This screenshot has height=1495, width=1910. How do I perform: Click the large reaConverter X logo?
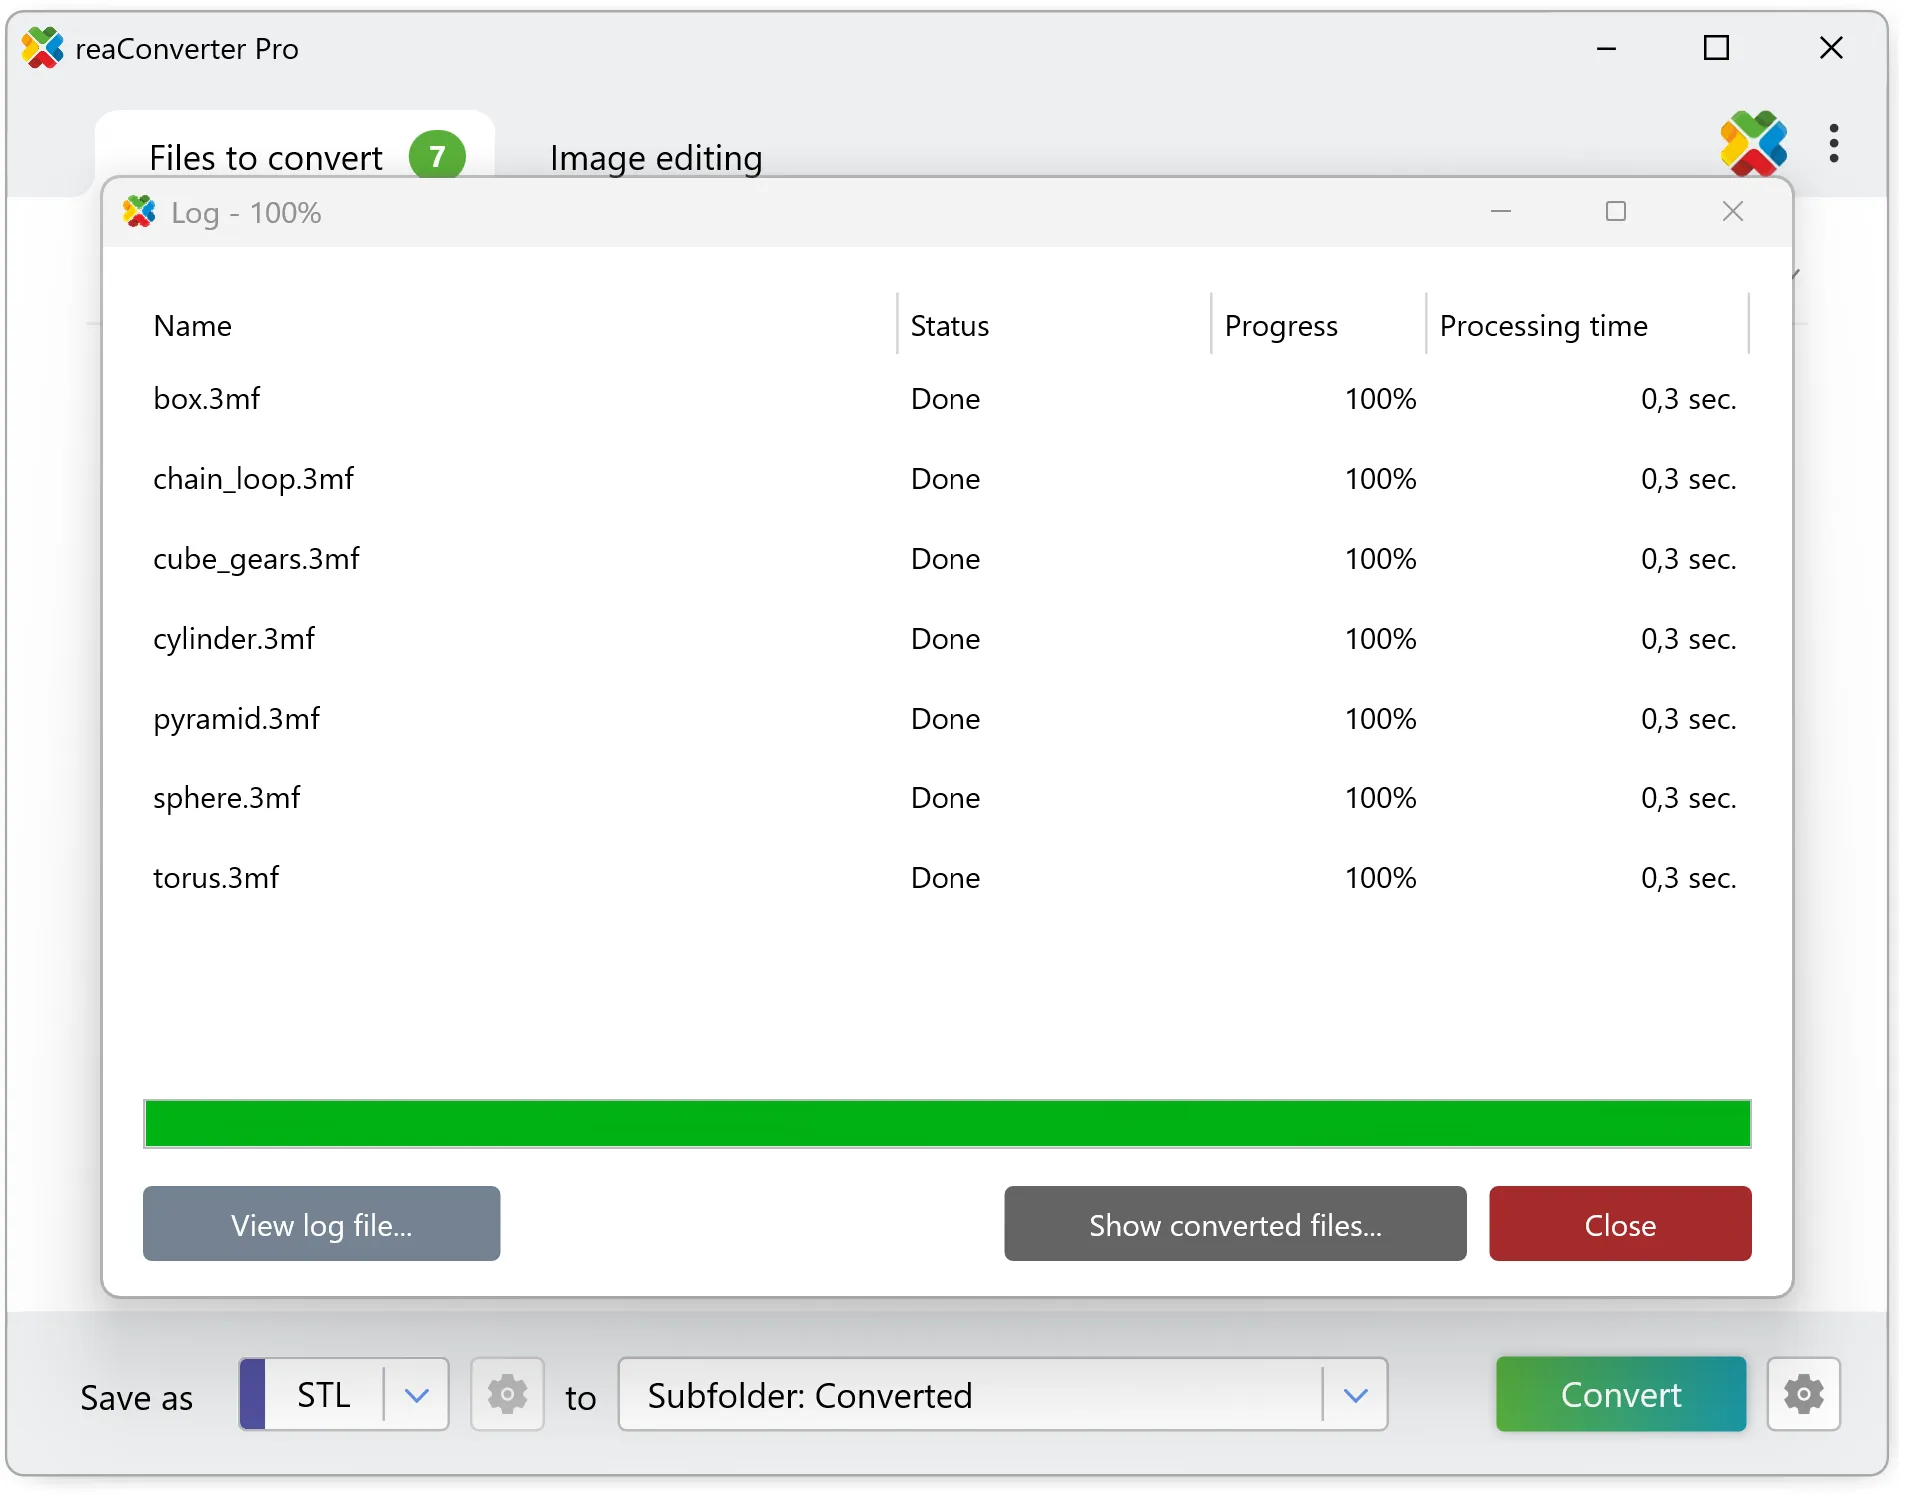click(x=1755, y=144)
